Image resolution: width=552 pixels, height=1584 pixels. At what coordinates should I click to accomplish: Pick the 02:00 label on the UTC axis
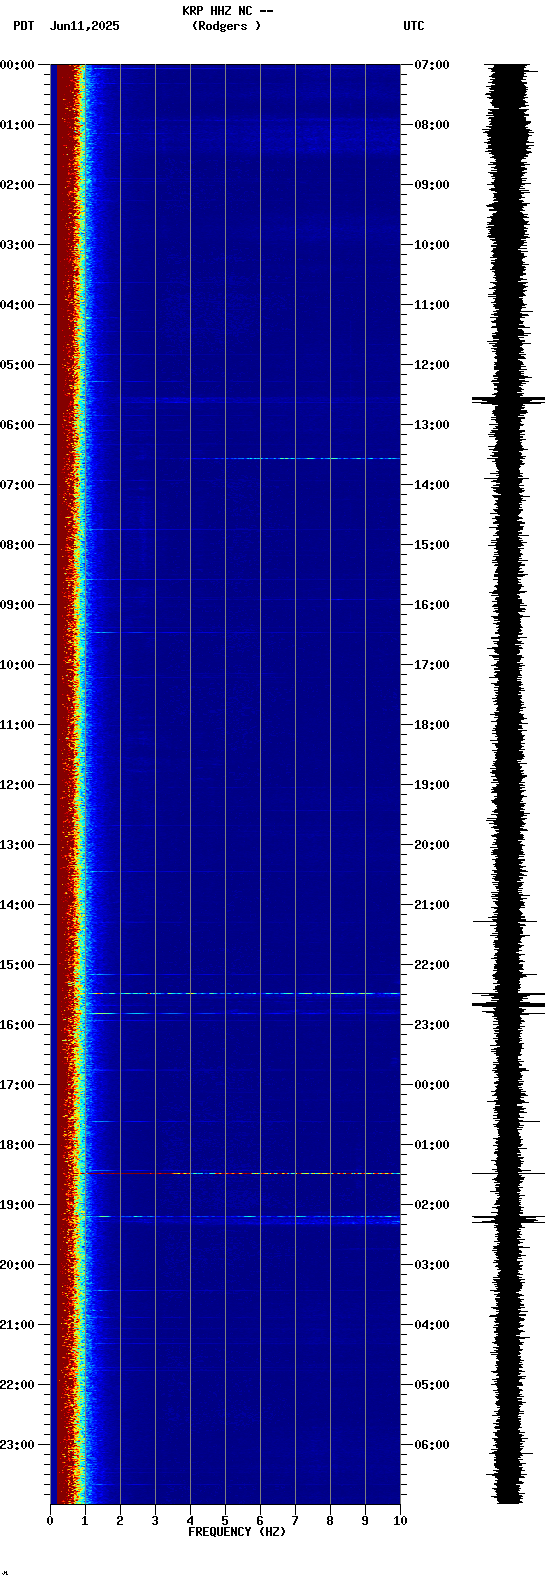point(432,1205)
